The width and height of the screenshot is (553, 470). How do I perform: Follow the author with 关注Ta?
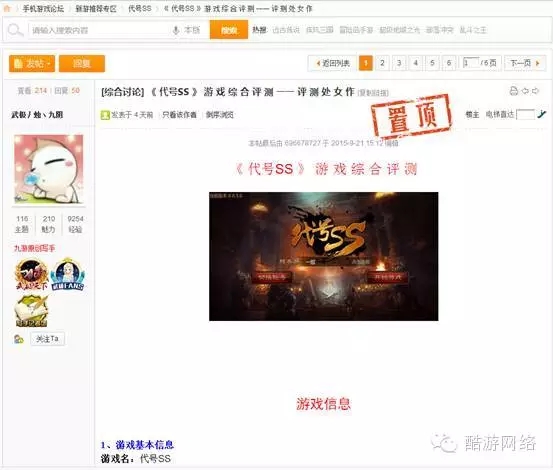click(x=47, y=339)
